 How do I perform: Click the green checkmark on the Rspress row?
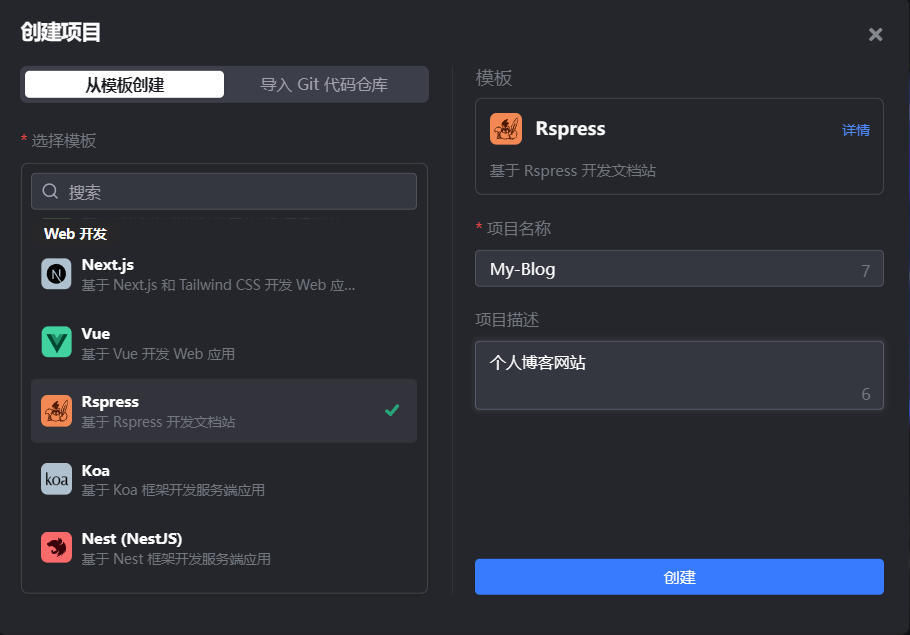coord(392,410)
